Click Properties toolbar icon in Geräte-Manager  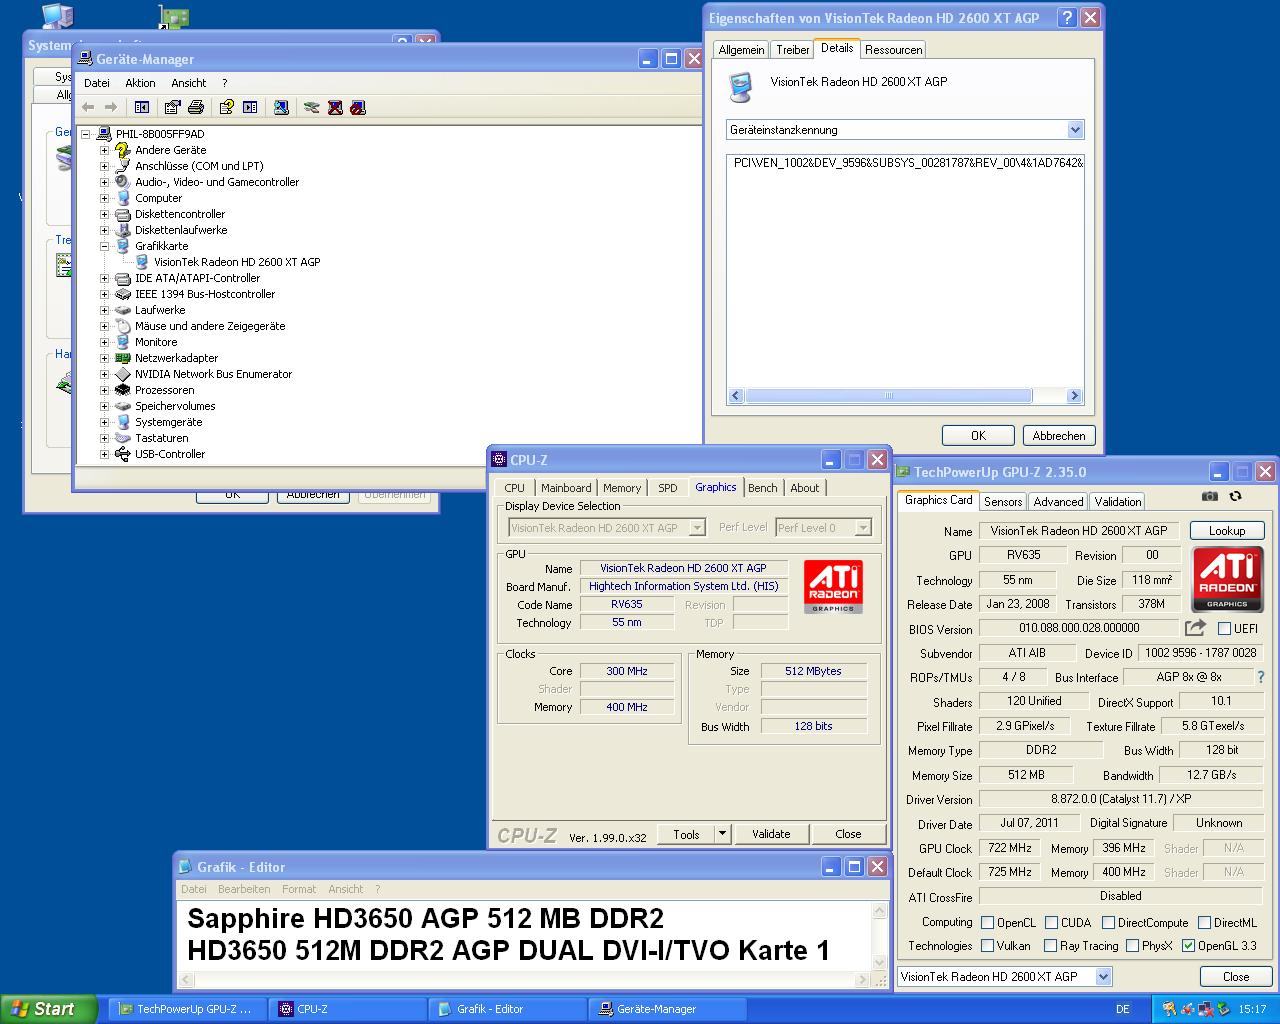[172, 107]
